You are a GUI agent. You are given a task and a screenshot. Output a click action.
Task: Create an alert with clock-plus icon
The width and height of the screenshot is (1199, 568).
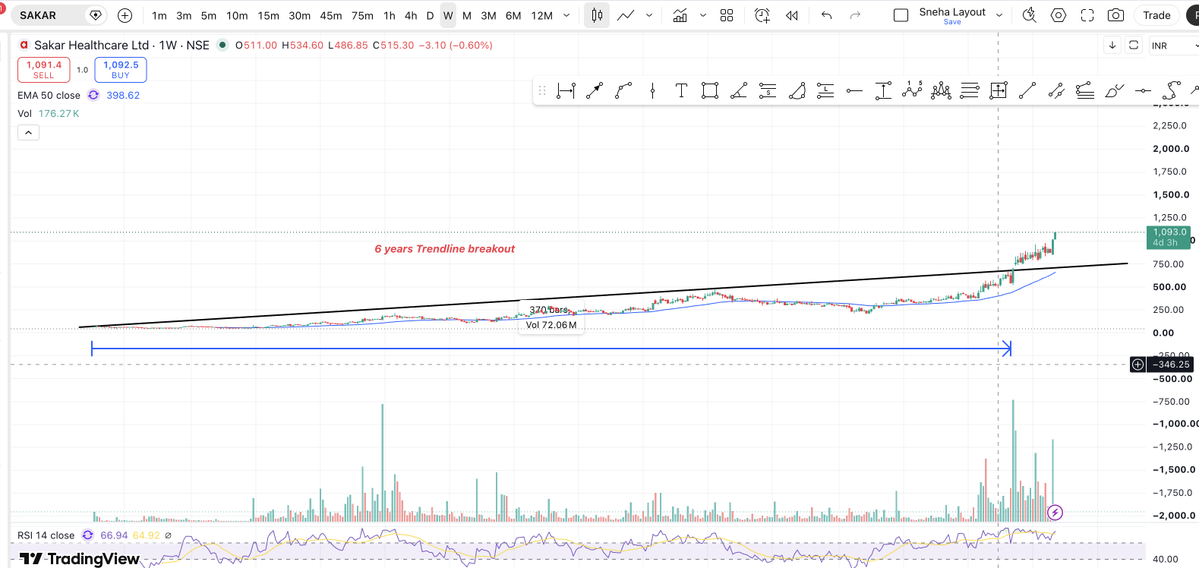click(x=762, y=15)
